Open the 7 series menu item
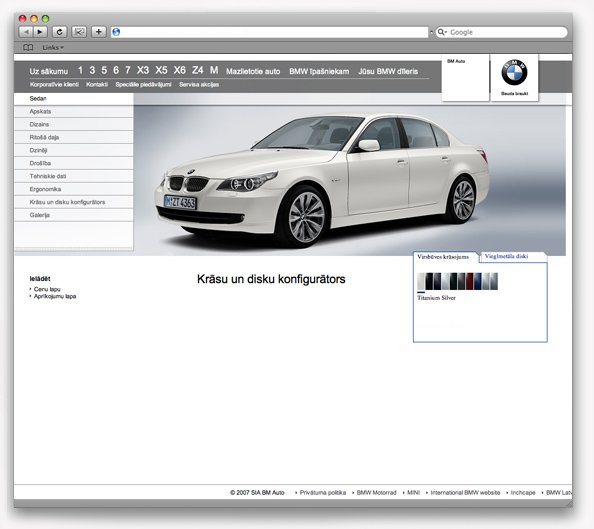Viewport: 594px width, 529px height. 128,70
